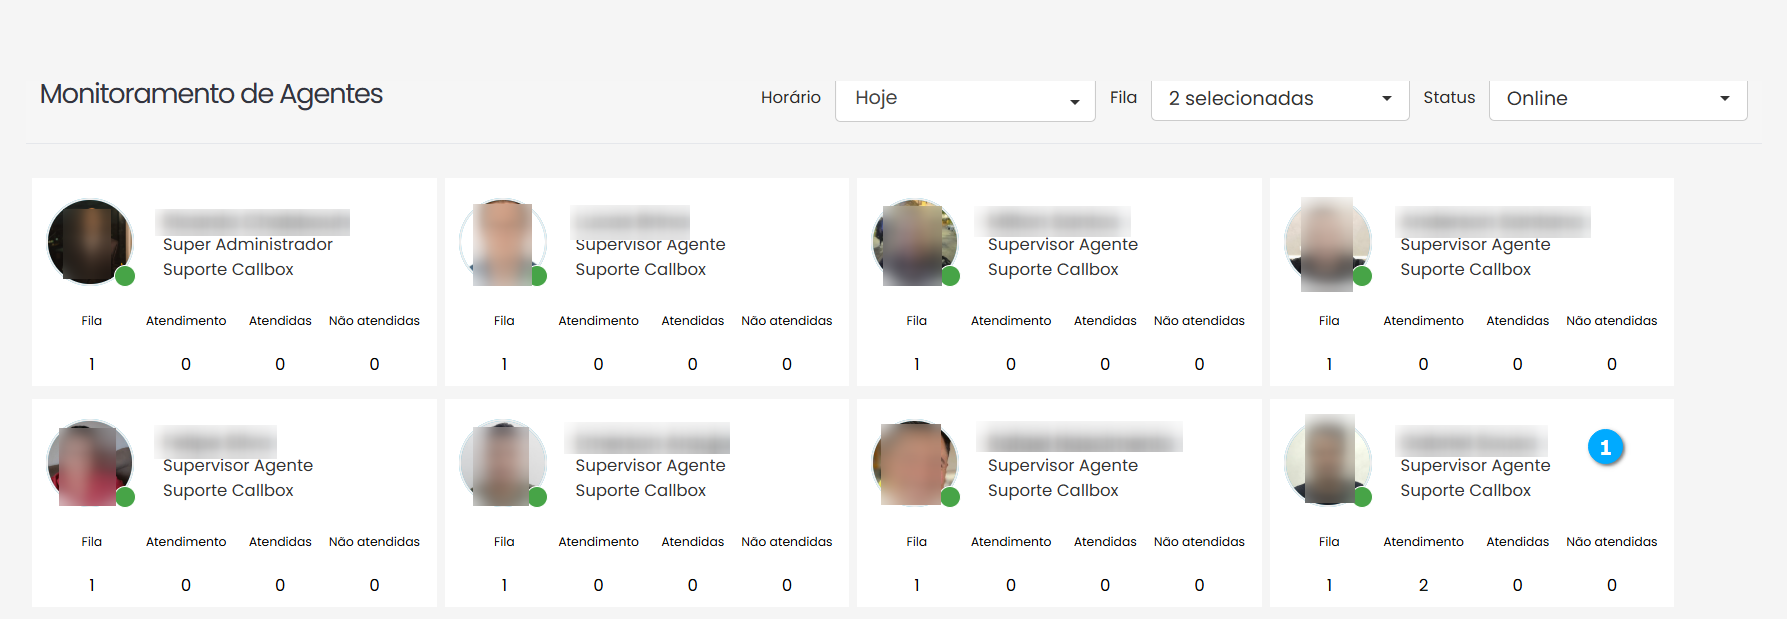Click the Super Administrador agent's avatar
Viewport: 1787px width, 619px height.
point(89,242)
